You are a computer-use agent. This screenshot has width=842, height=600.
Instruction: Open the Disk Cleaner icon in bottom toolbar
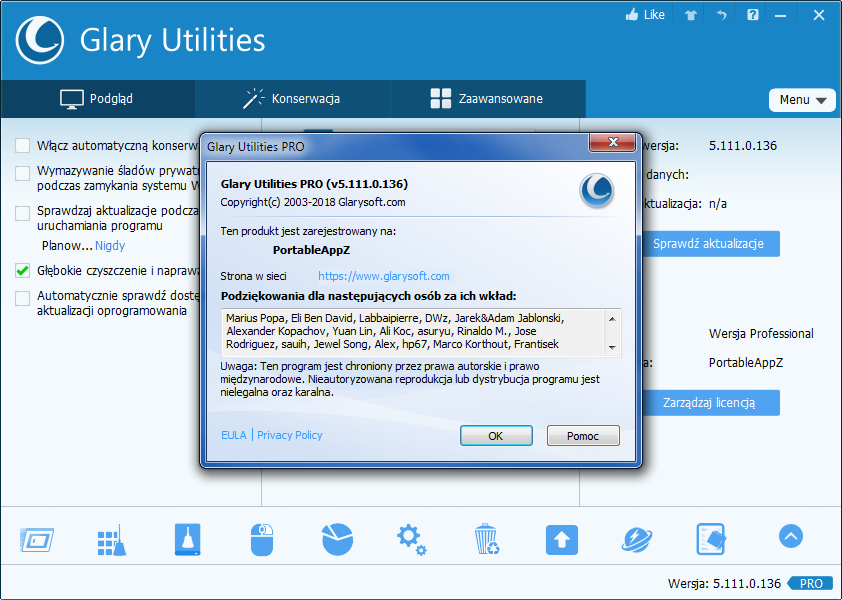[x=187, y=539]
